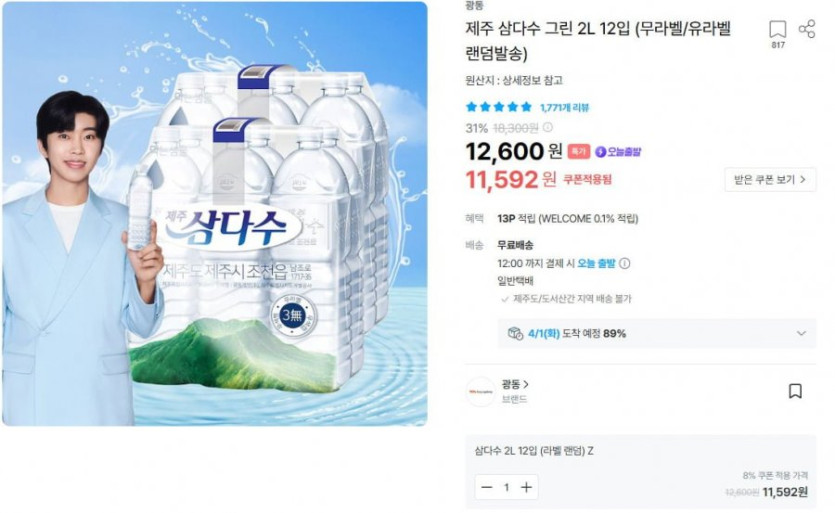Bookmark the 광동 brand

[x=795, y=391]
